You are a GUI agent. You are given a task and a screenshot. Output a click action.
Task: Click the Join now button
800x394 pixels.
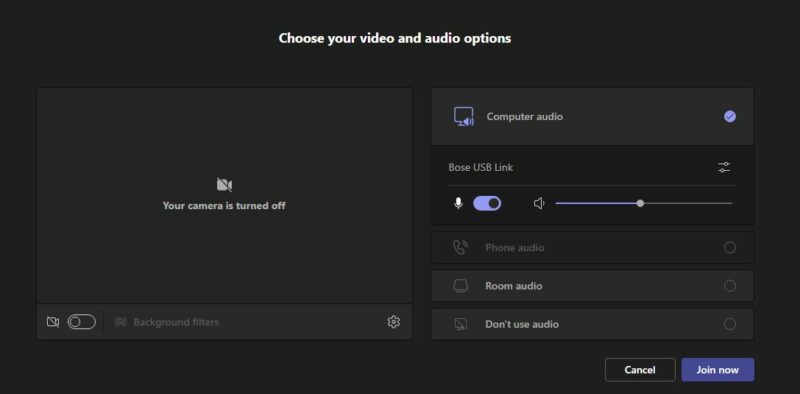coord(718,370)
